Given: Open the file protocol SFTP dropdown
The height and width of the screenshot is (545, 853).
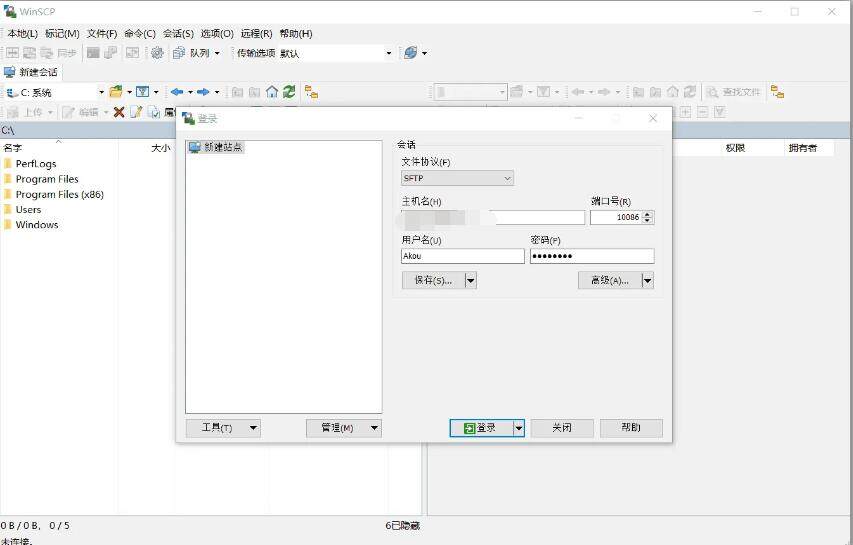Looking at the screenshot, I should point(457,178).
